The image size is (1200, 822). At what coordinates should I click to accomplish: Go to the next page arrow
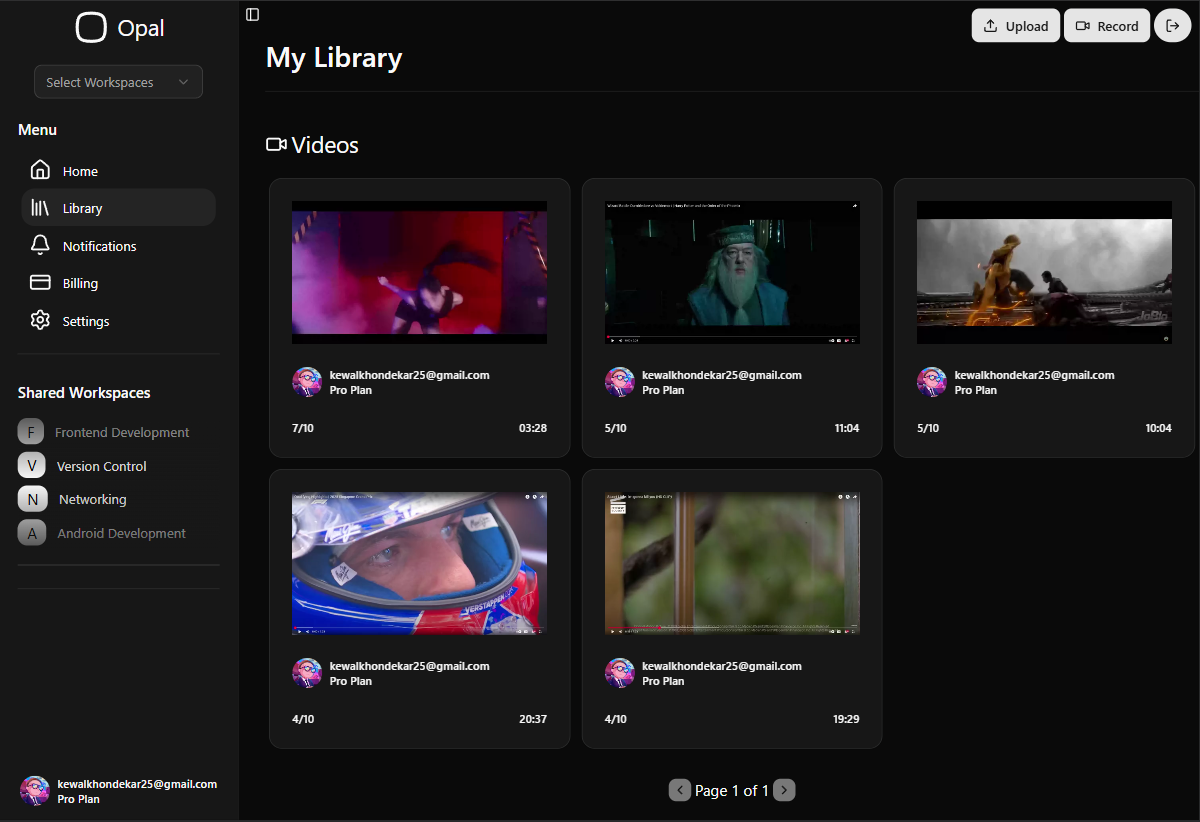[x=785, y=790]
